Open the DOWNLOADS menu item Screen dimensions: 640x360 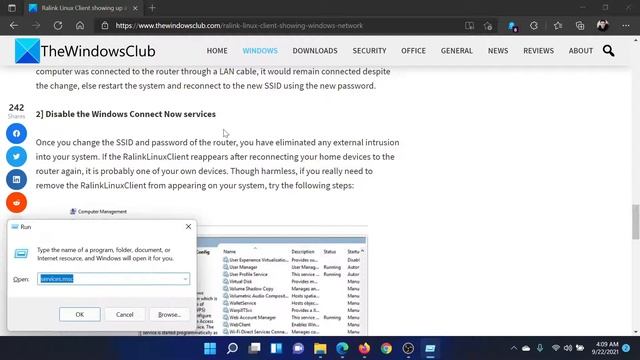315,51
